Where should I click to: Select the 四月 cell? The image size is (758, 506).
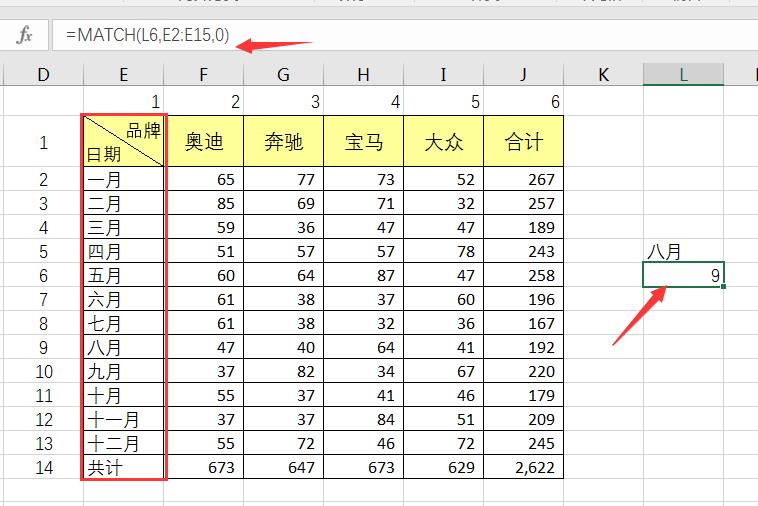pos(124,251)
